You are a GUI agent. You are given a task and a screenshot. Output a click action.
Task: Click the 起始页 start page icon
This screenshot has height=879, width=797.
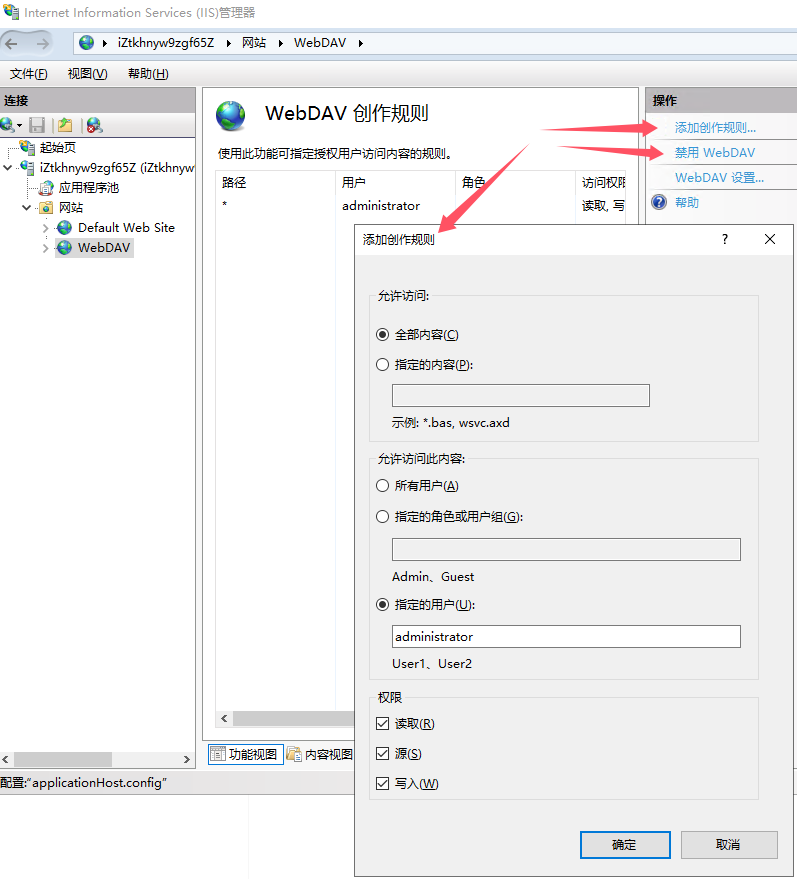coord(27,147)
